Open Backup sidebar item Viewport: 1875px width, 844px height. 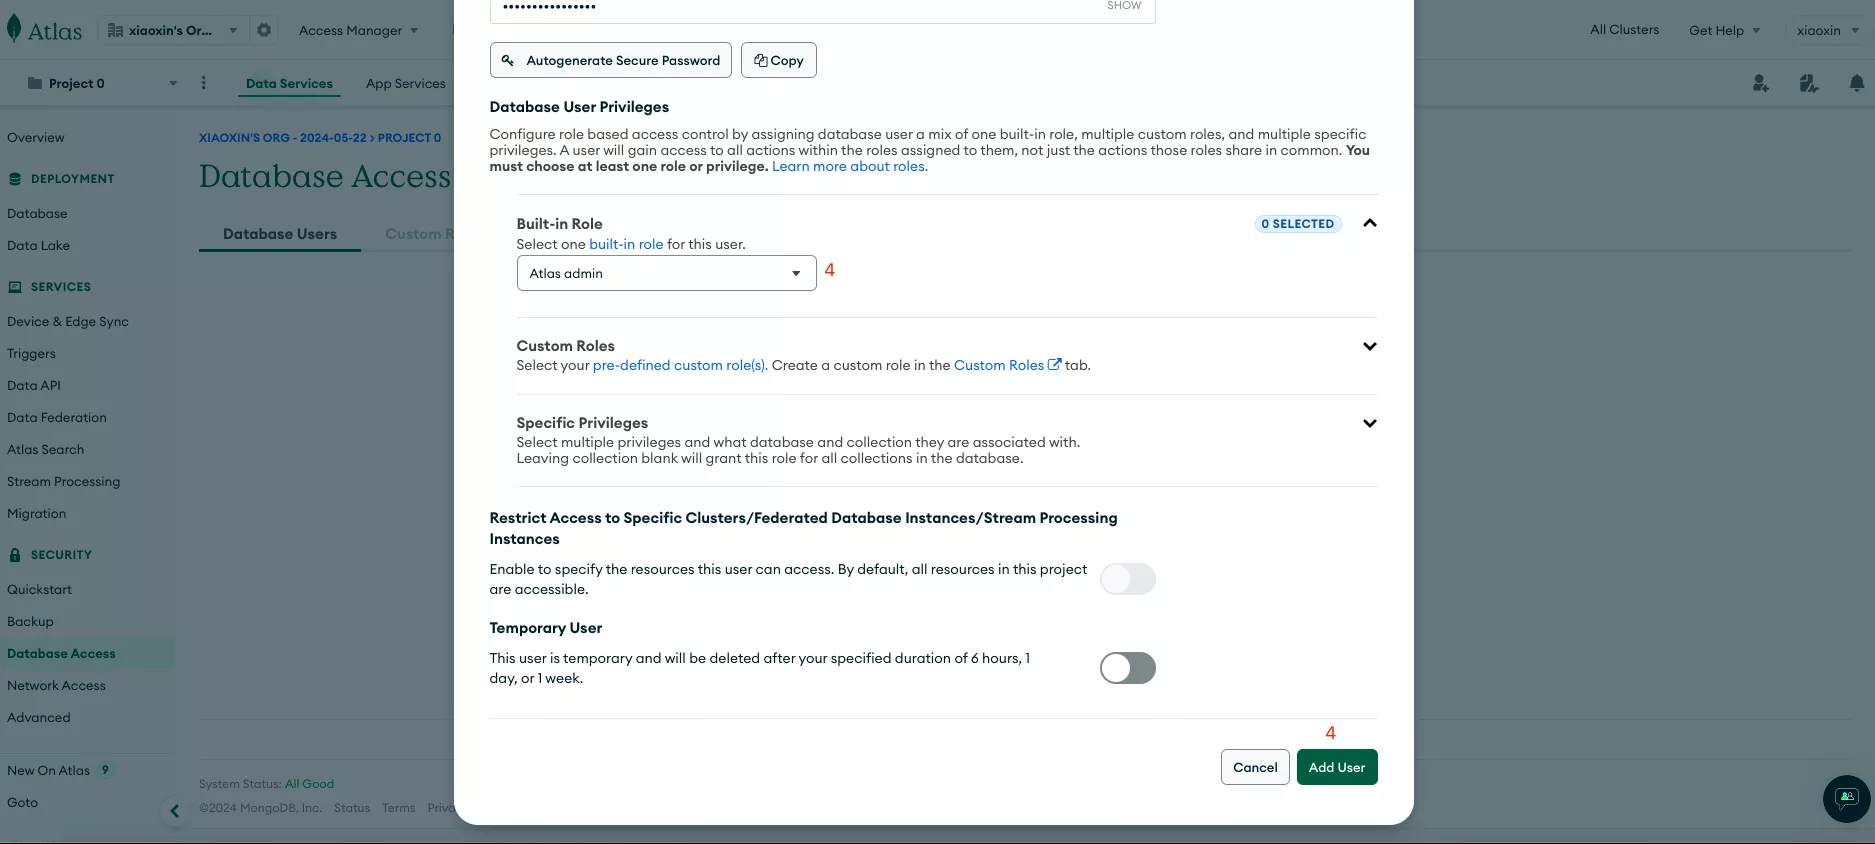[30, 621]
